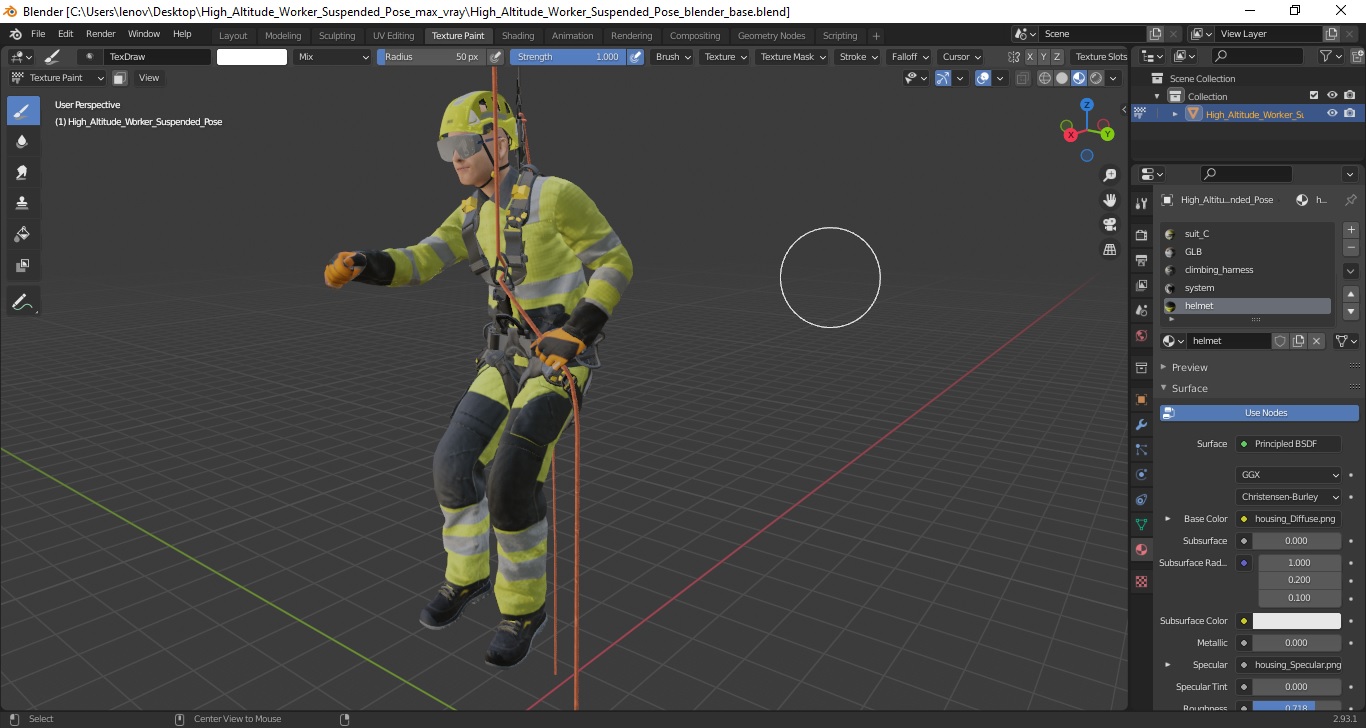Hide High_Altitude_Worker object eye icon
This screenshot has width=1366, height=728.
(x=1332, y=114)
